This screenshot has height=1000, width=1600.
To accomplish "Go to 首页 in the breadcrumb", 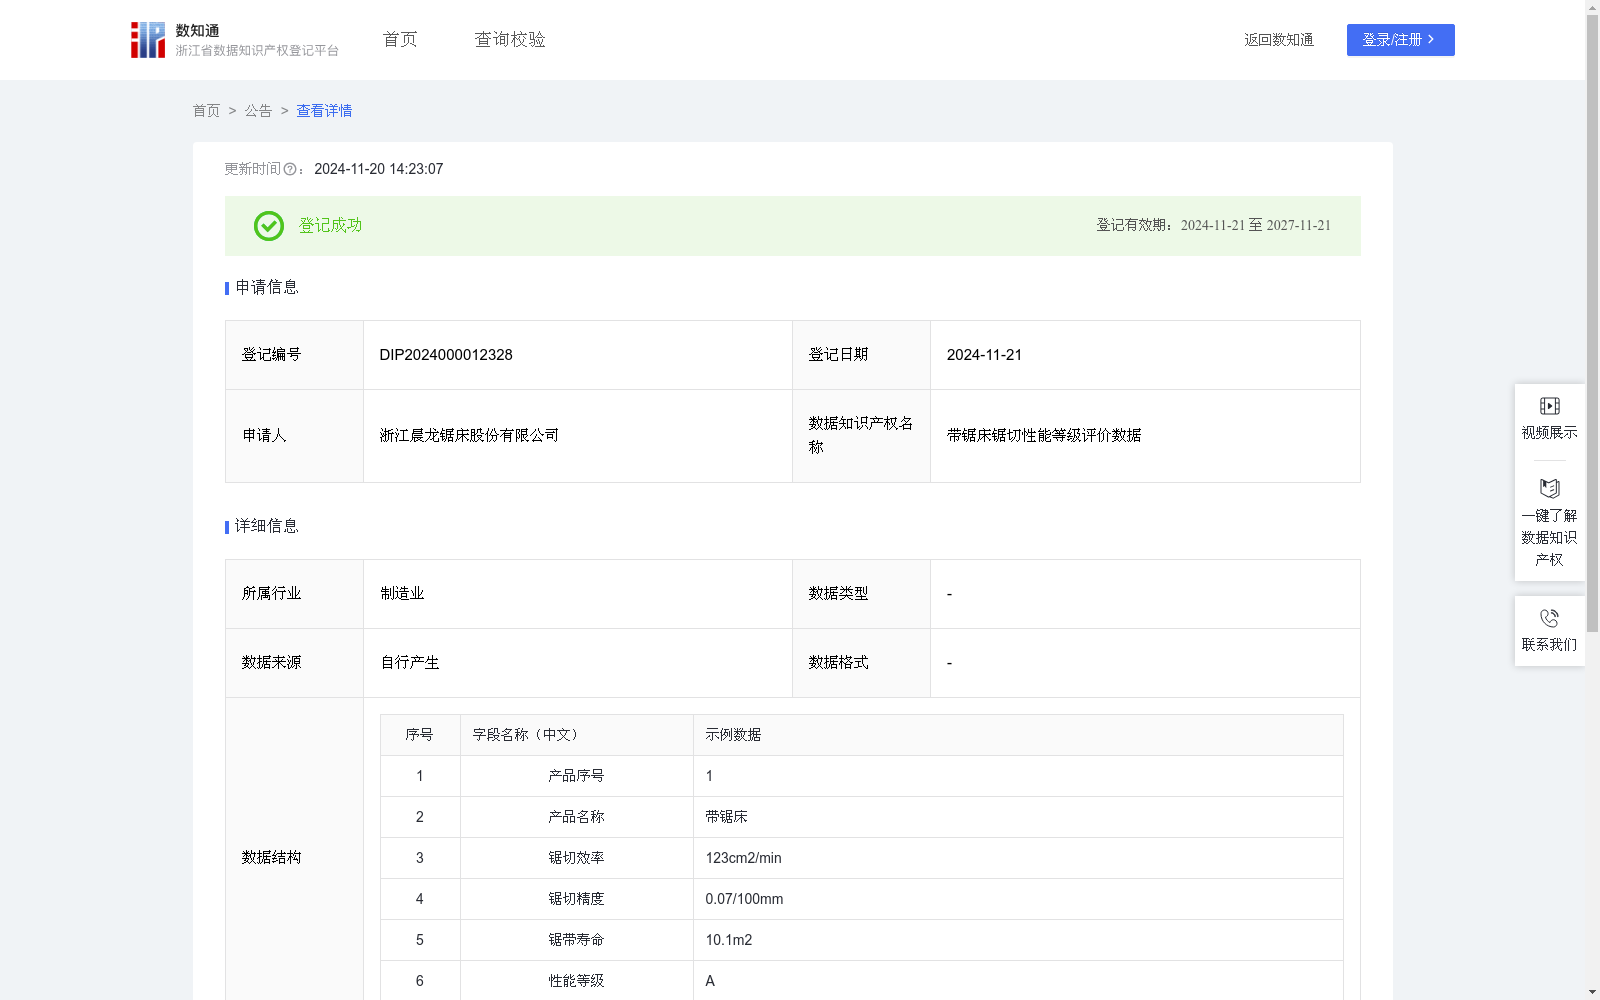I will click(x=206, y=111).
